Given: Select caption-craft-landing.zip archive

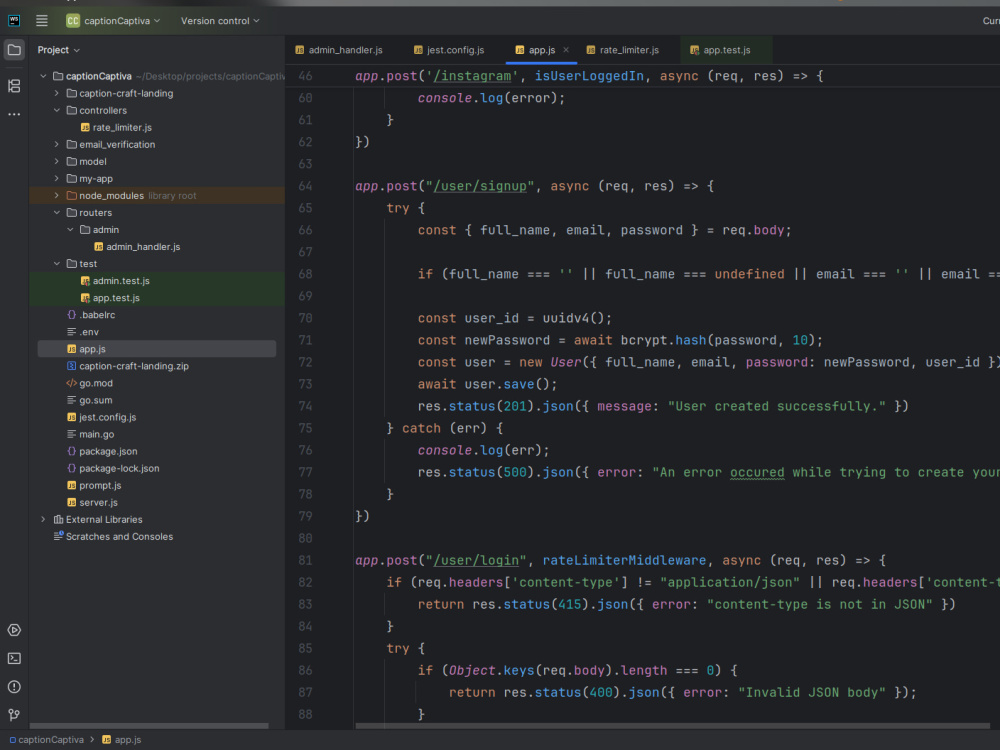Looking at the screenshot, I should point(133,366).
